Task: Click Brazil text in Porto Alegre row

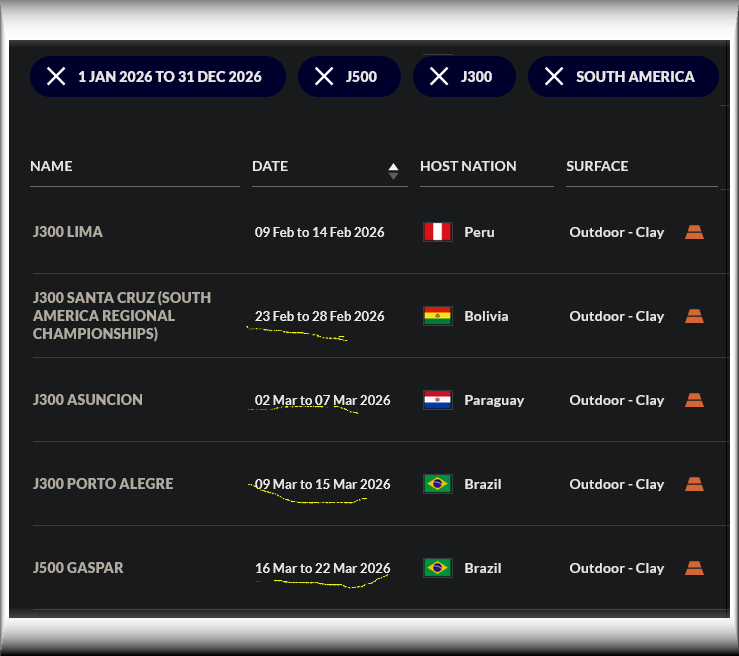Action: tap(483, 484)
